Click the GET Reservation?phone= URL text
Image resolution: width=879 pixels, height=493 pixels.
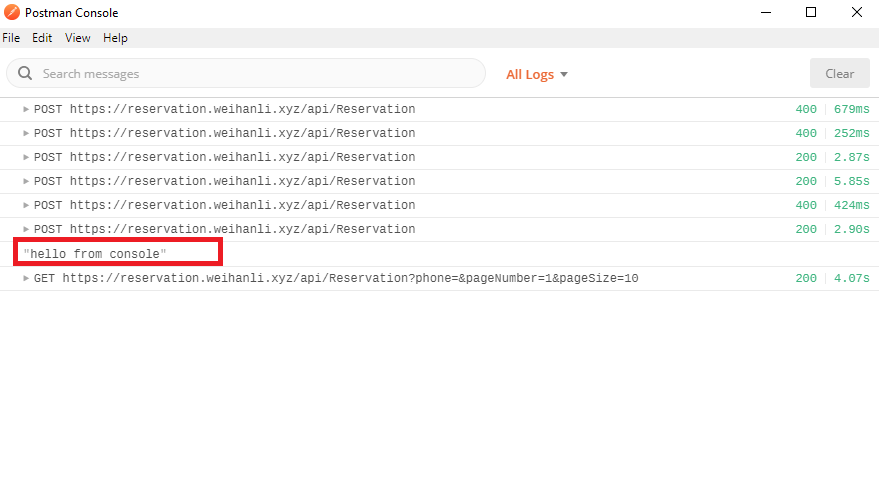click(x=350, y=278)
